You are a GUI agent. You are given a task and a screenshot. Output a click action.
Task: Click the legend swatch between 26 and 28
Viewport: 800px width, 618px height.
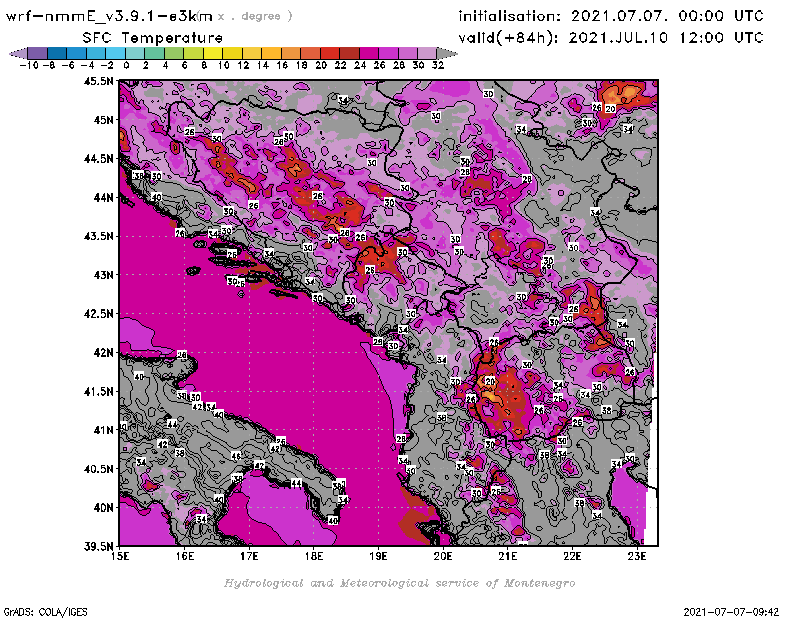[388, 53]
